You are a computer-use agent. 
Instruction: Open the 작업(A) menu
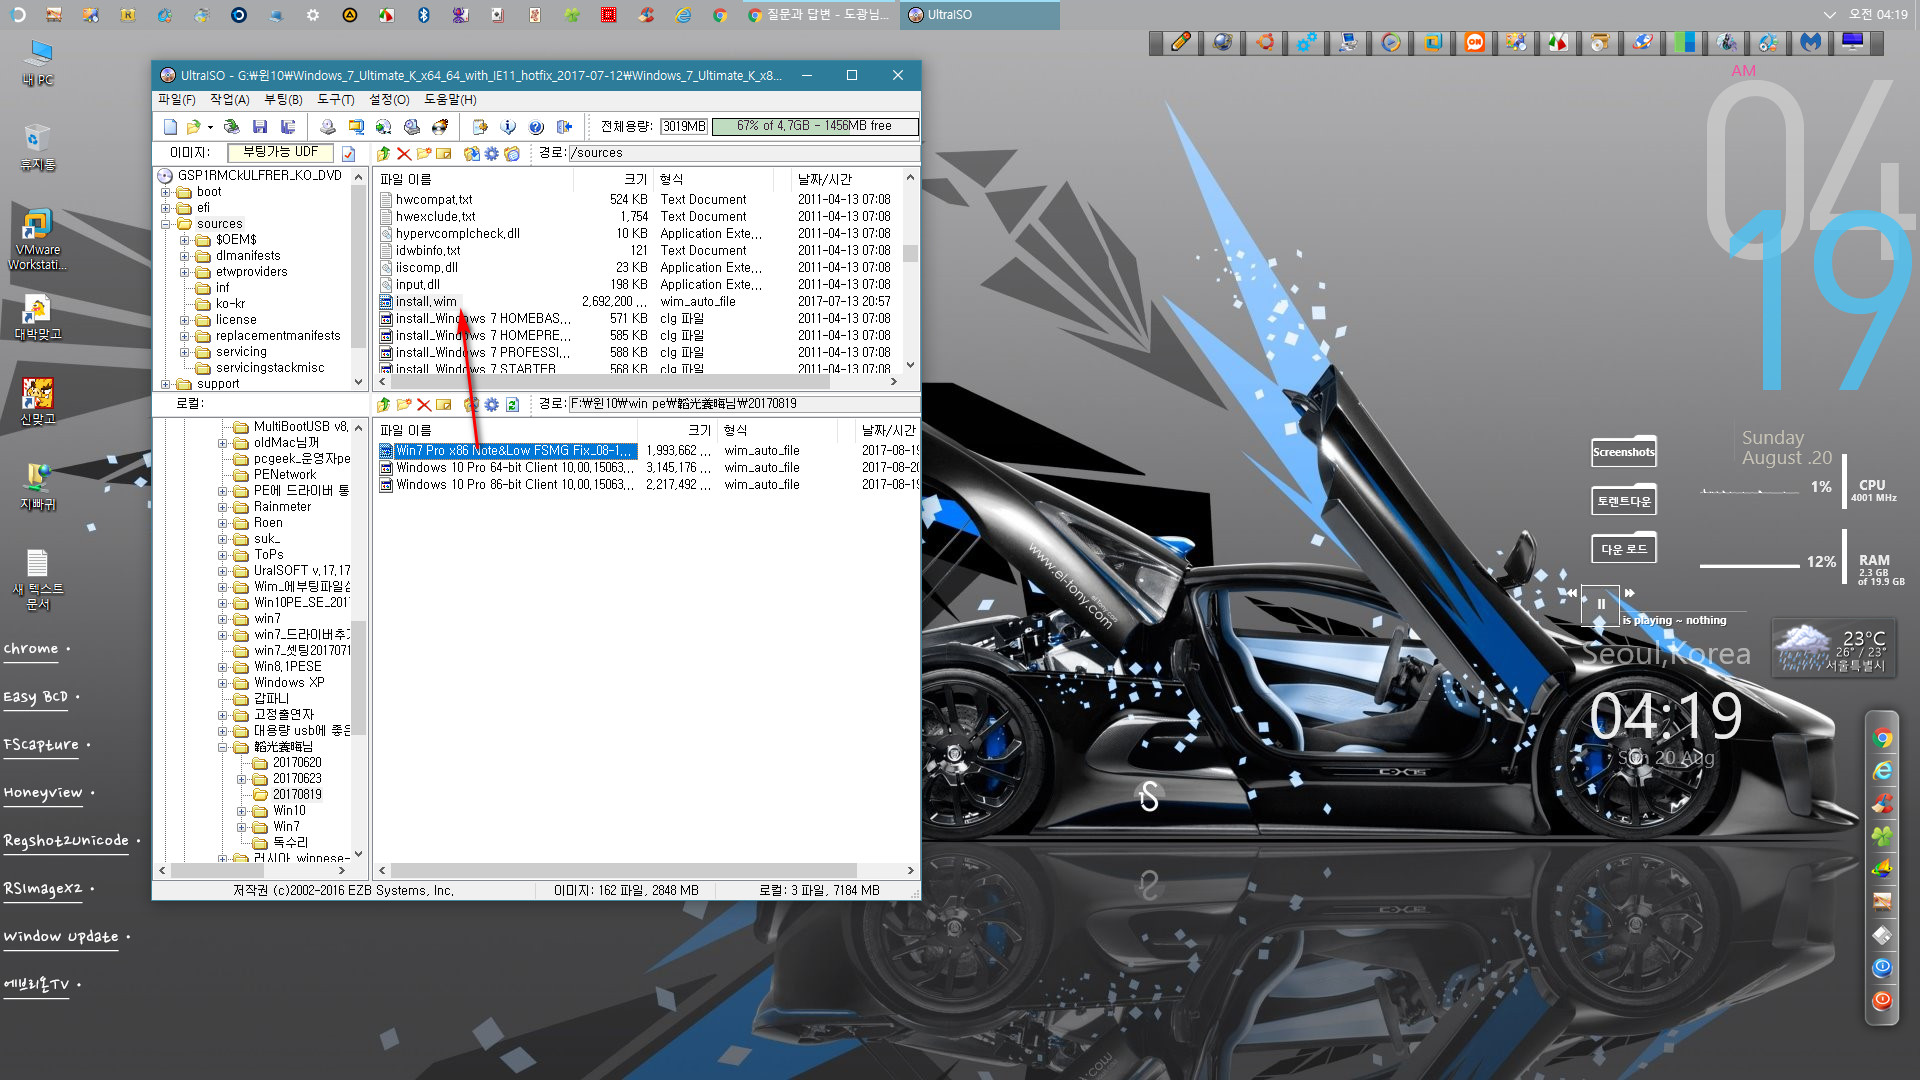[x=229, y=100]
